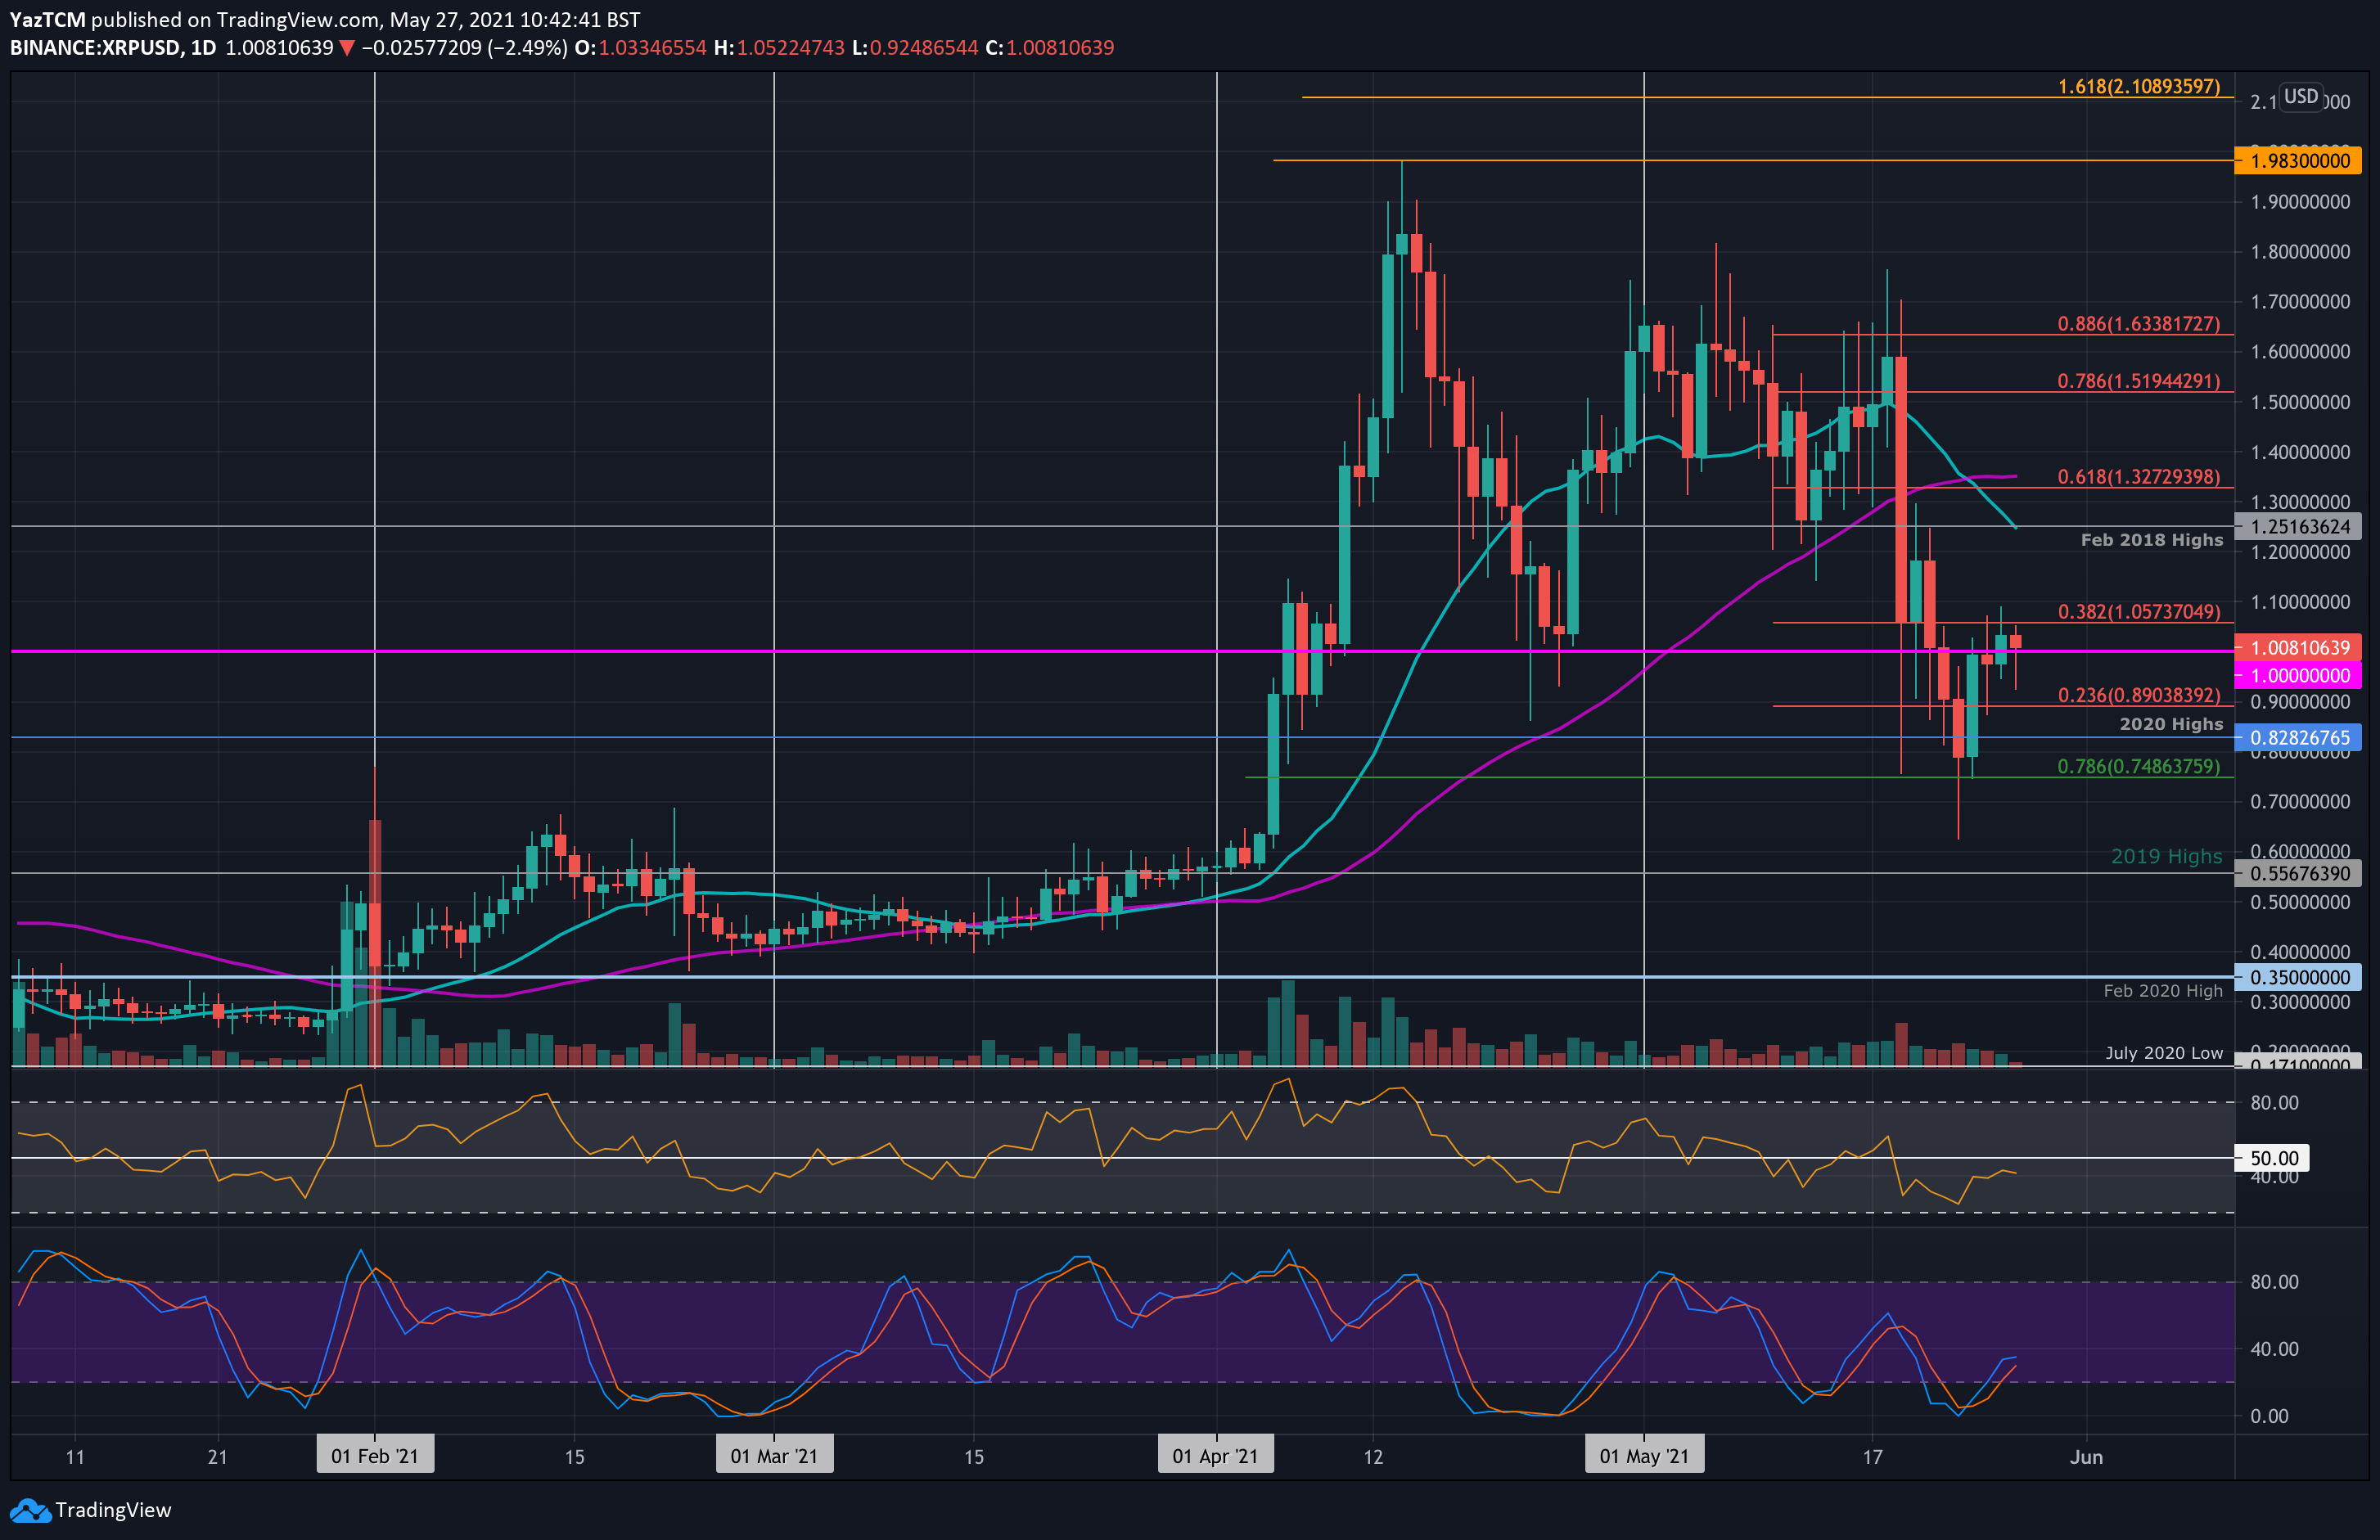The width and height of the screenshot is (2380, 1540).
Task: Click the 2020 Highs annotation
Action: point(2171,724)
